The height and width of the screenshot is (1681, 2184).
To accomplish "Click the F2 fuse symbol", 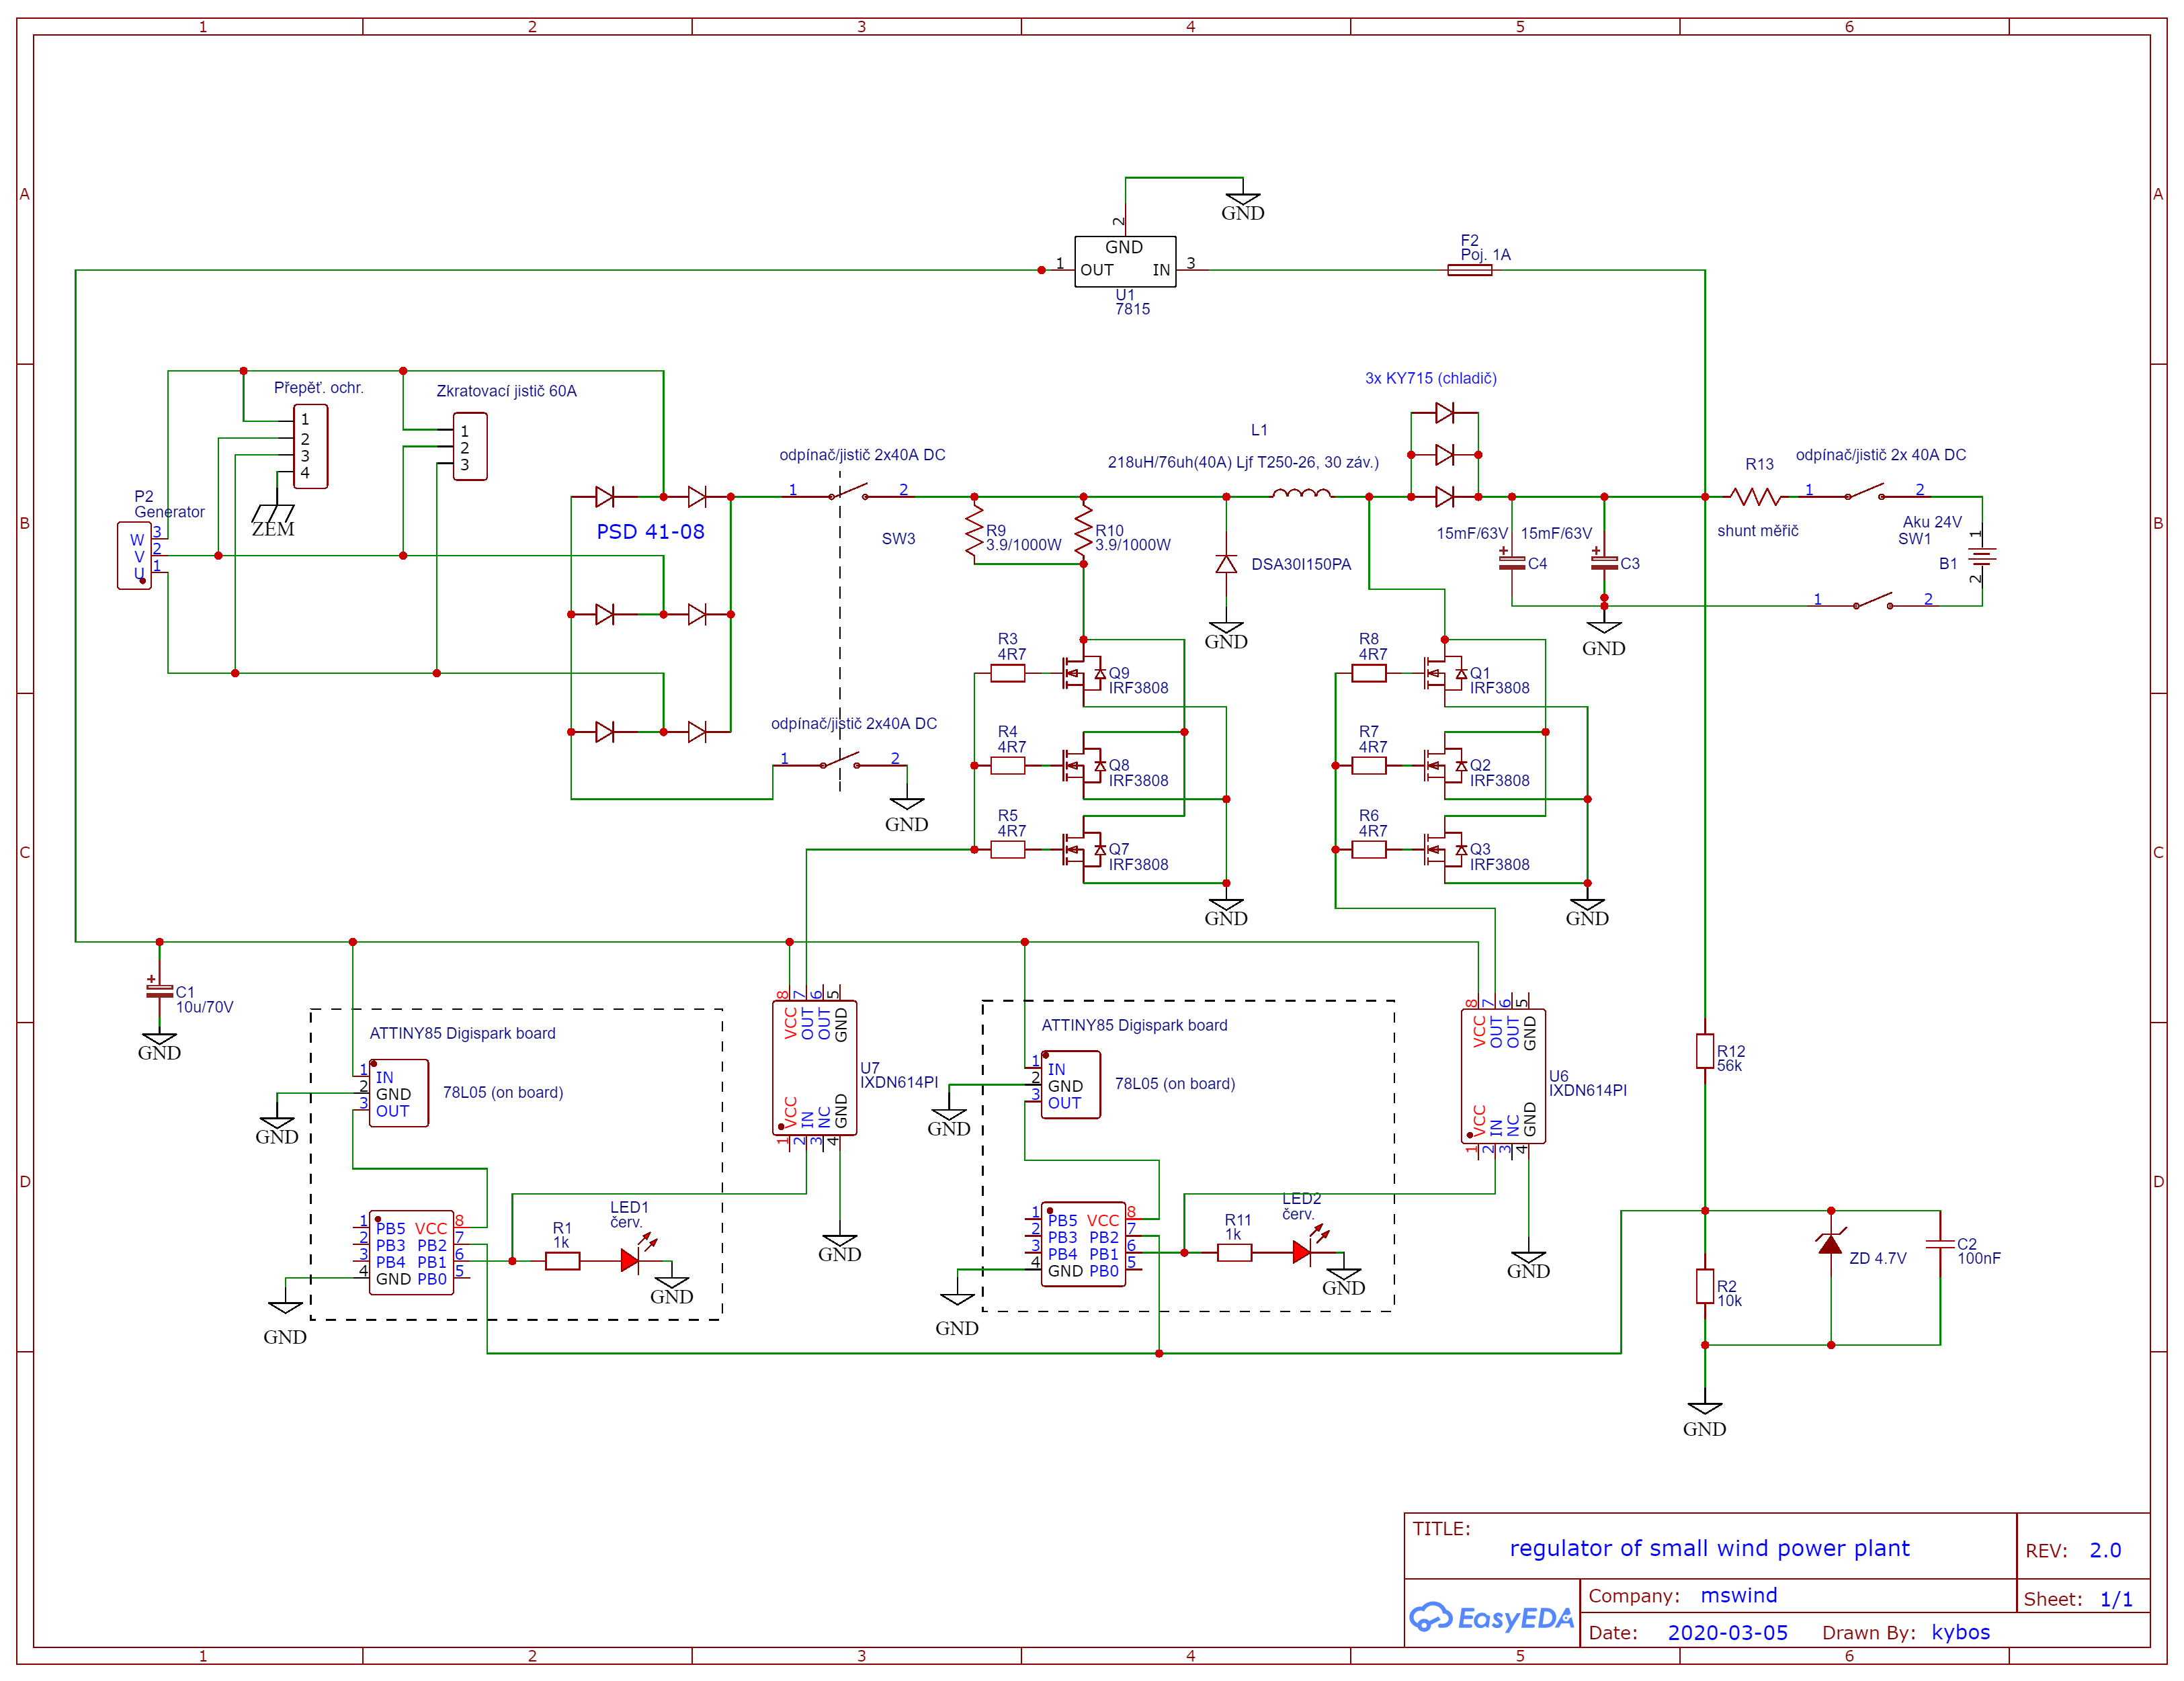I will [1470, 270].
